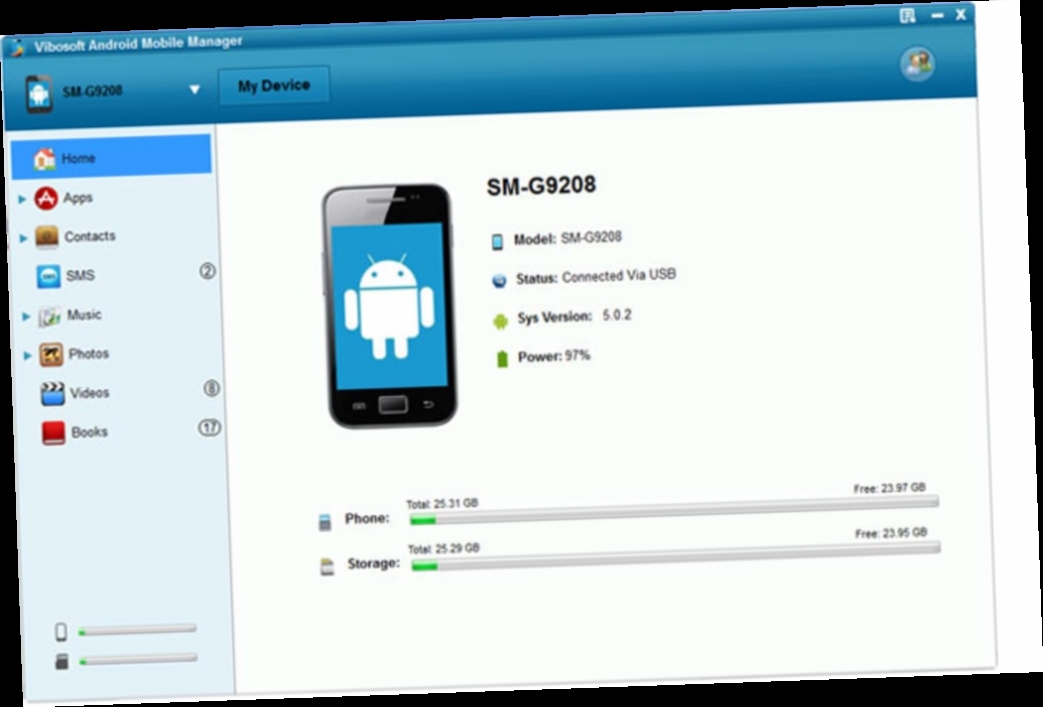Click the Phone storage progress bar

coord(675,519)
